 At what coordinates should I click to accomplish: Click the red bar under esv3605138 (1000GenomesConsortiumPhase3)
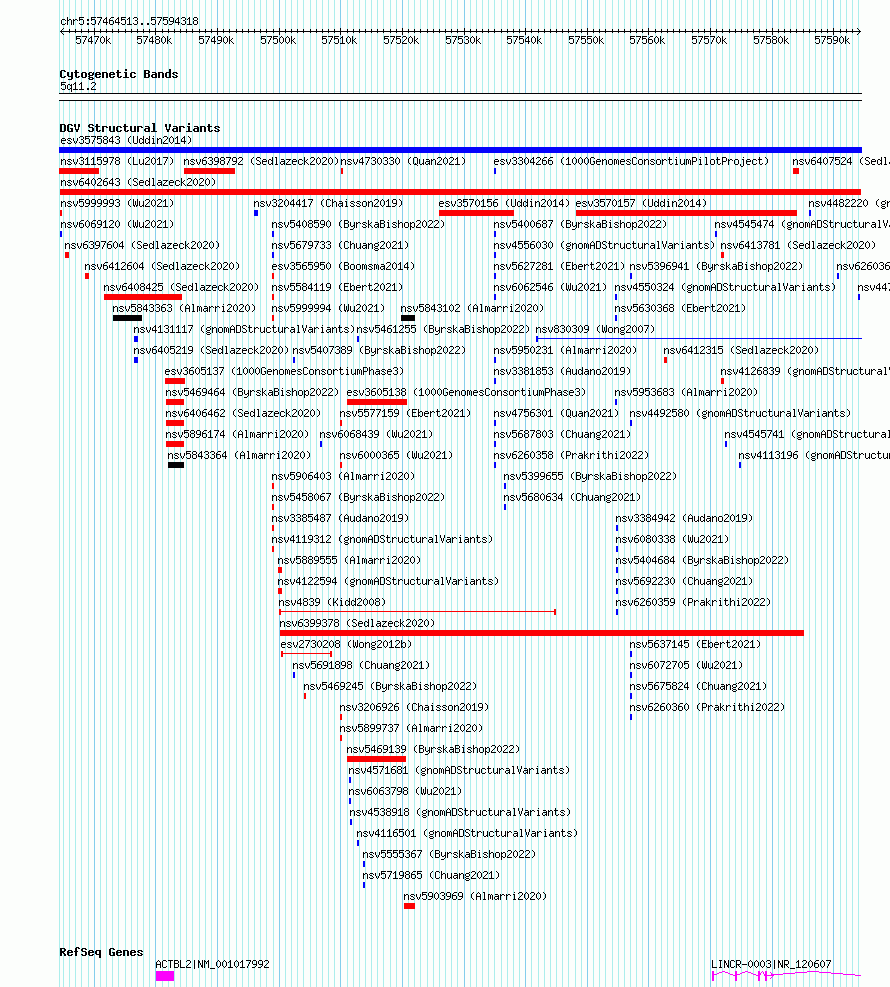pyautogui.click(x=376, y=402)
